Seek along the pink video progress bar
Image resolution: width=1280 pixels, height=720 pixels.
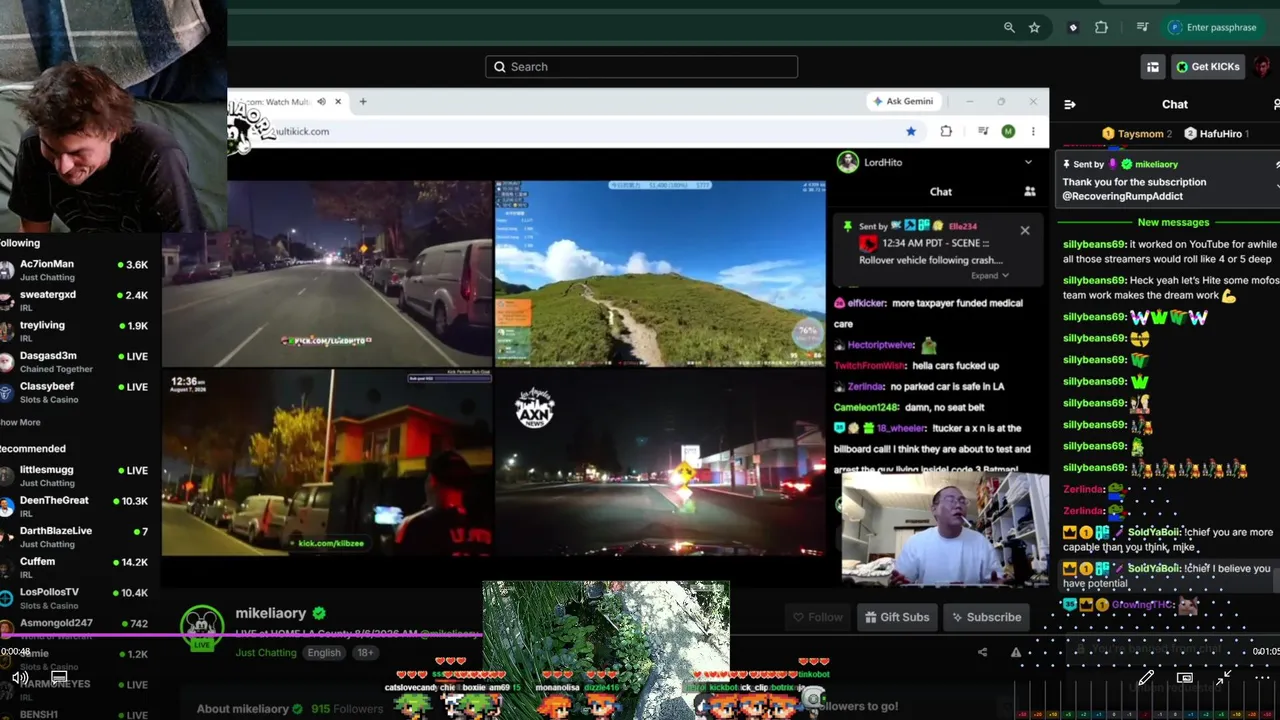click(240, 634)
